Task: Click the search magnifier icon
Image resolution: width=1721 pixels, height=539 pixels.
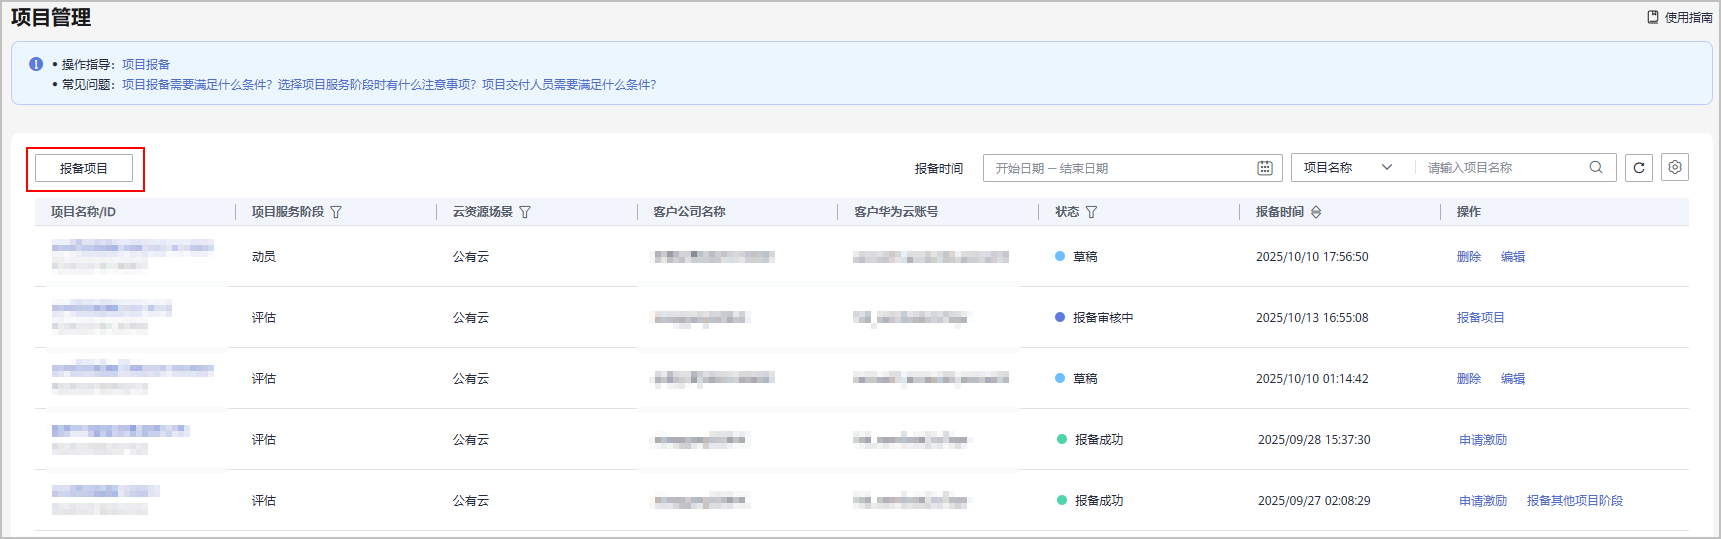Action: 1596,168
